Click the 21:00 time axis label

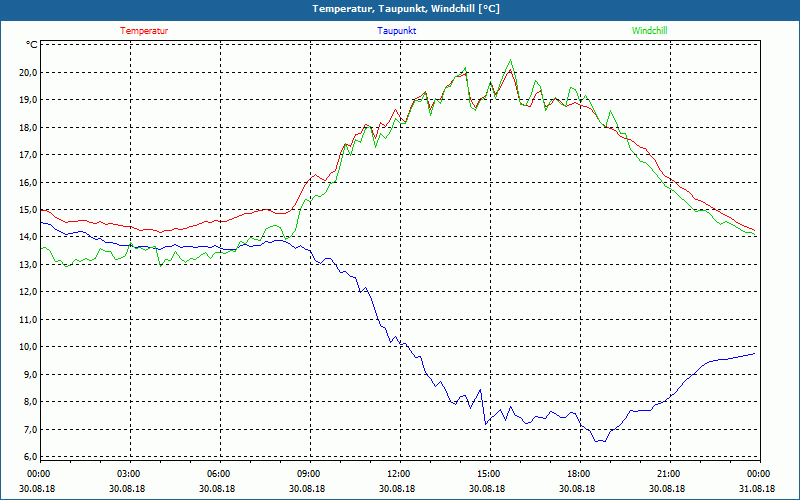tap(668, 474)
